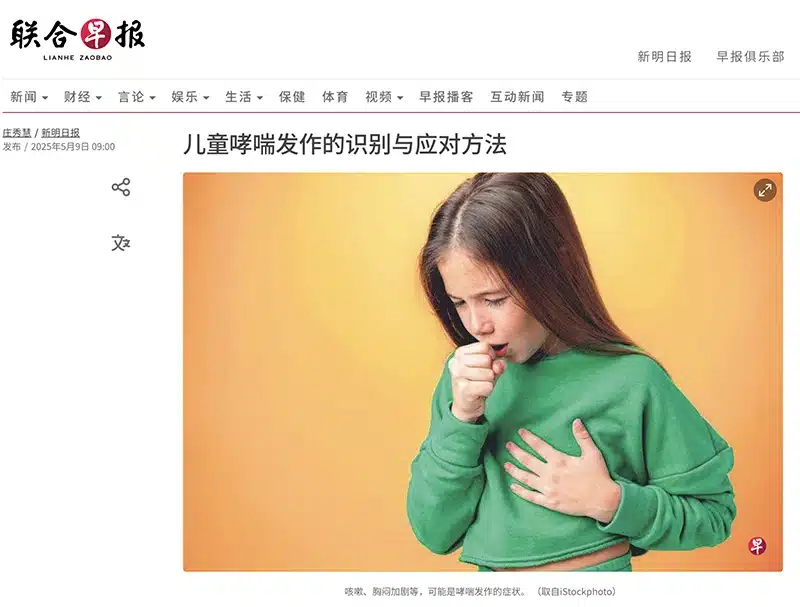Click the translate language icon
This screenshot has height=607, width=800.
121,243
